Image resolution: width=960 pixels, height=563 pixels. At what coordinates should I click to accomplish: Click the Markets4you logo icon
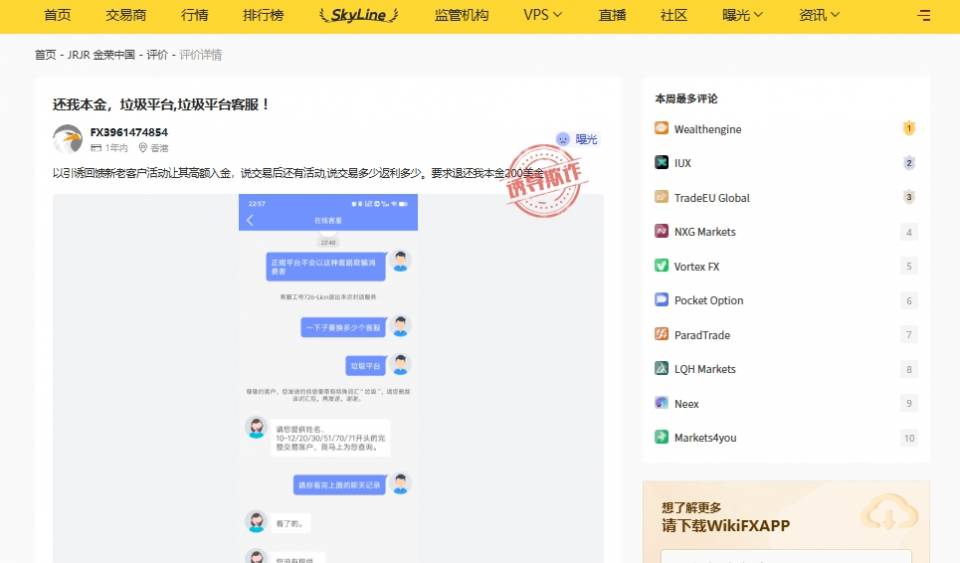click(661, 436)
